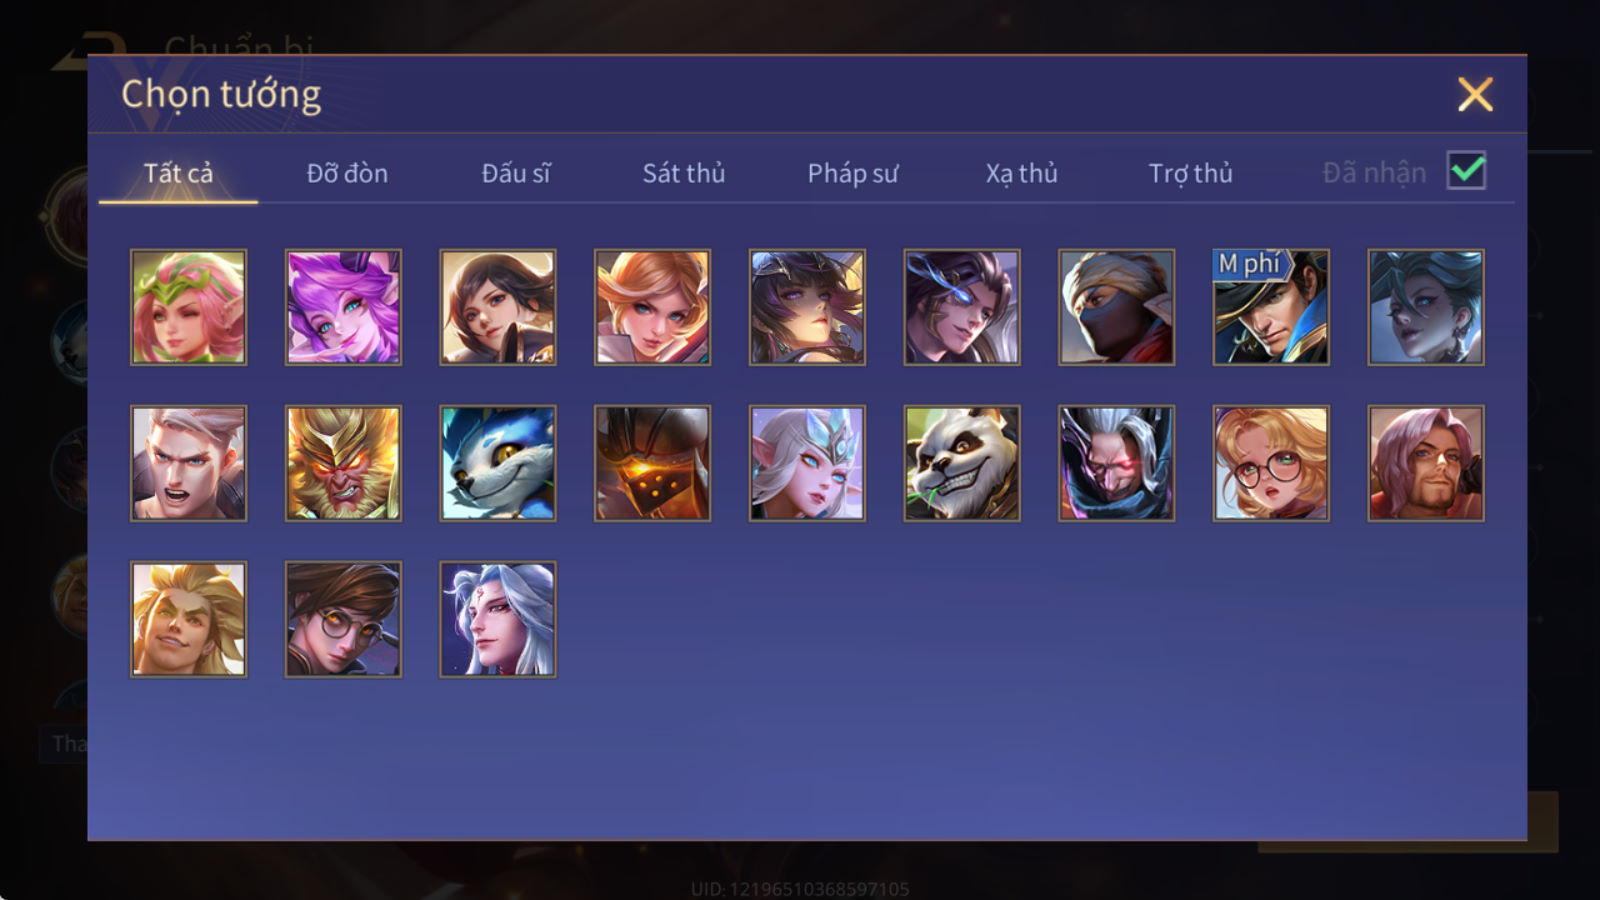Screen dimensions: 1600x900
Task: Switch to the 'Đỡ đòn' tab
Action: point(347,173)
